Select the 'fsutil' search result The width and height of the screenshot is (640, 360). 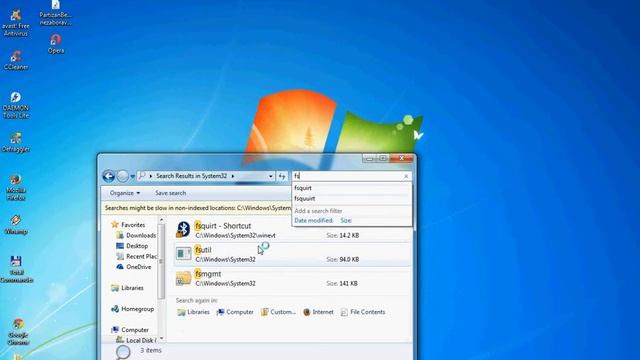click(x=292, y=254)
